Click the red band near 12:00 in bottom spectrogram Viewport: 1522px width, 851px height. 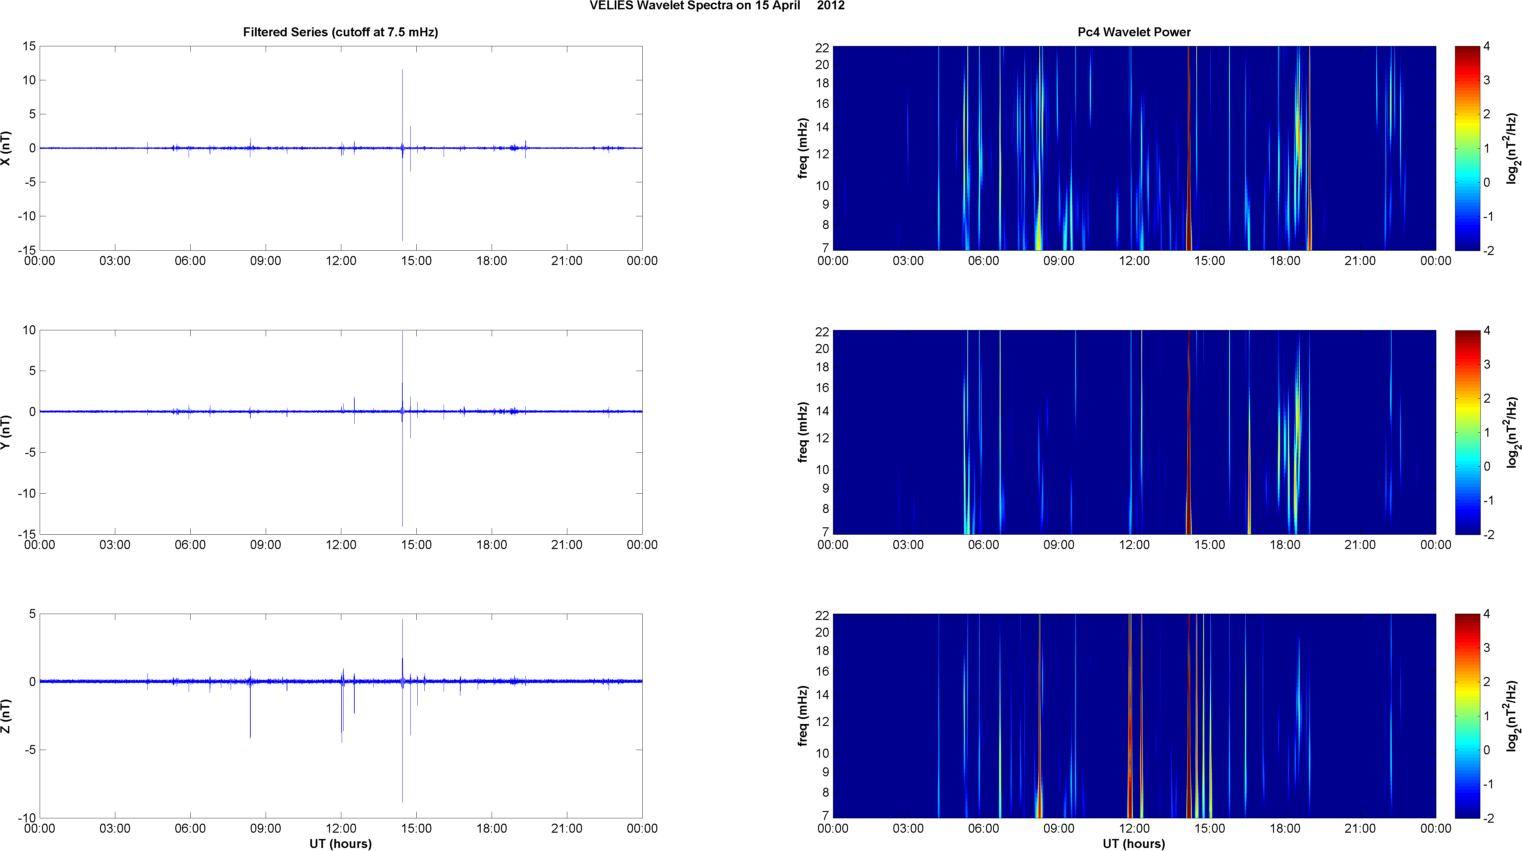1130,780
